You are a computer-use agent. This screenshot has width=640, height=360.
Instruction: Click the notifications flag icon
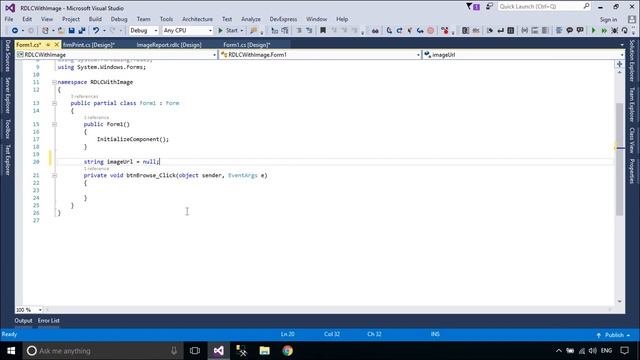(x=473, y=7)
